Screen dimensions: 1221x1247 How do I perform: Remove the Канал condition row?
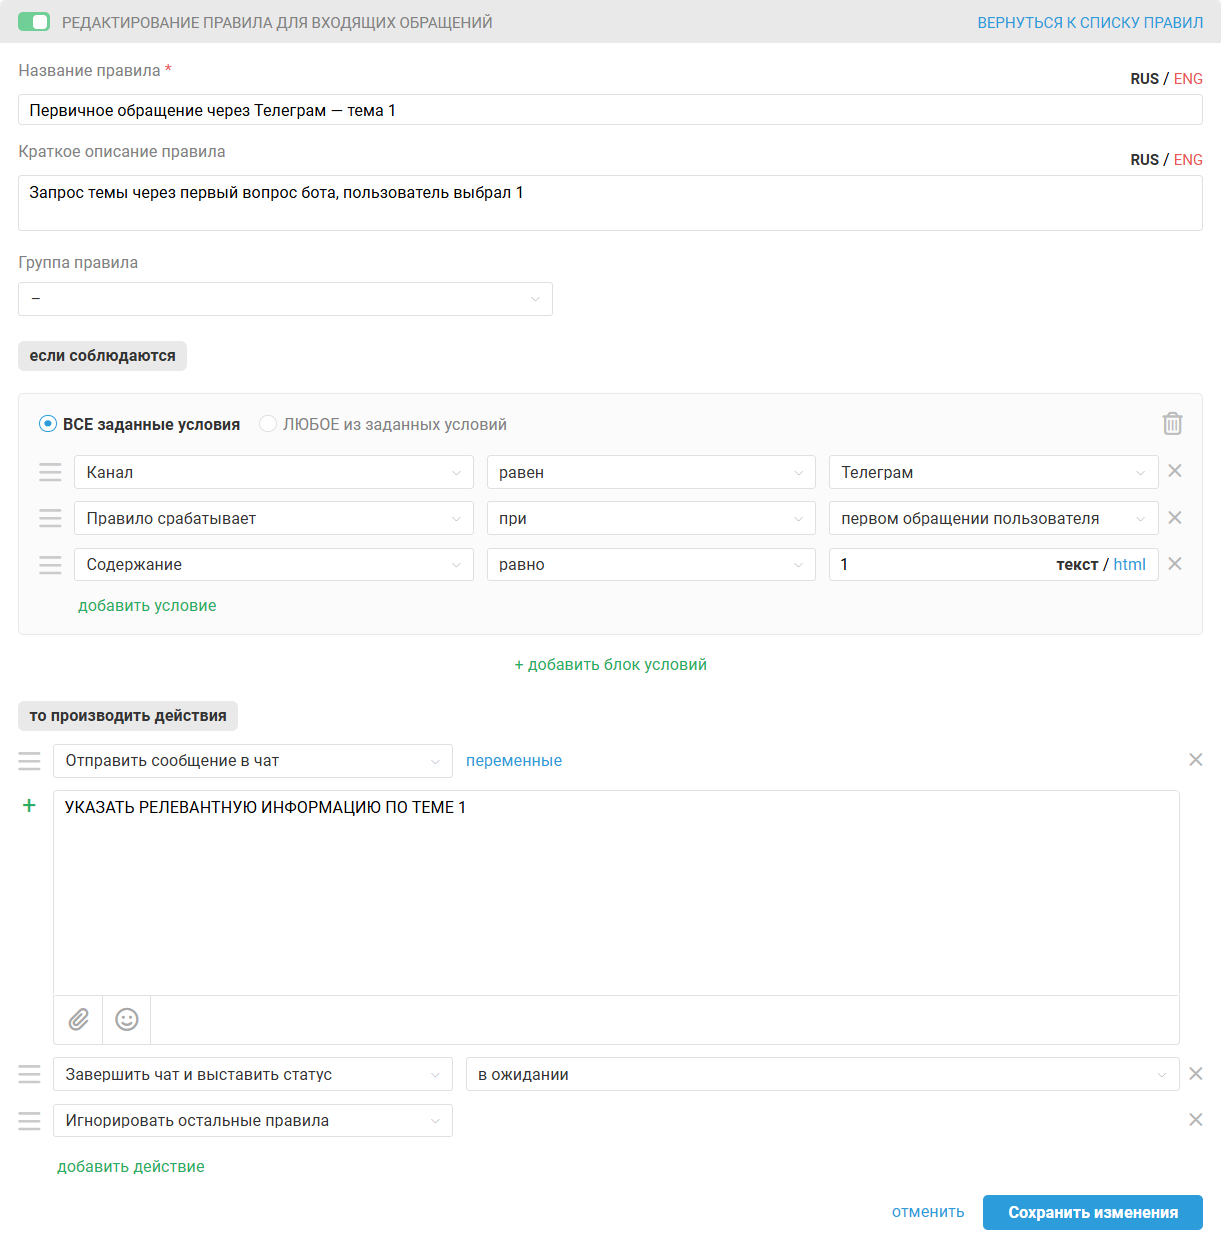tap(1175, 471)
